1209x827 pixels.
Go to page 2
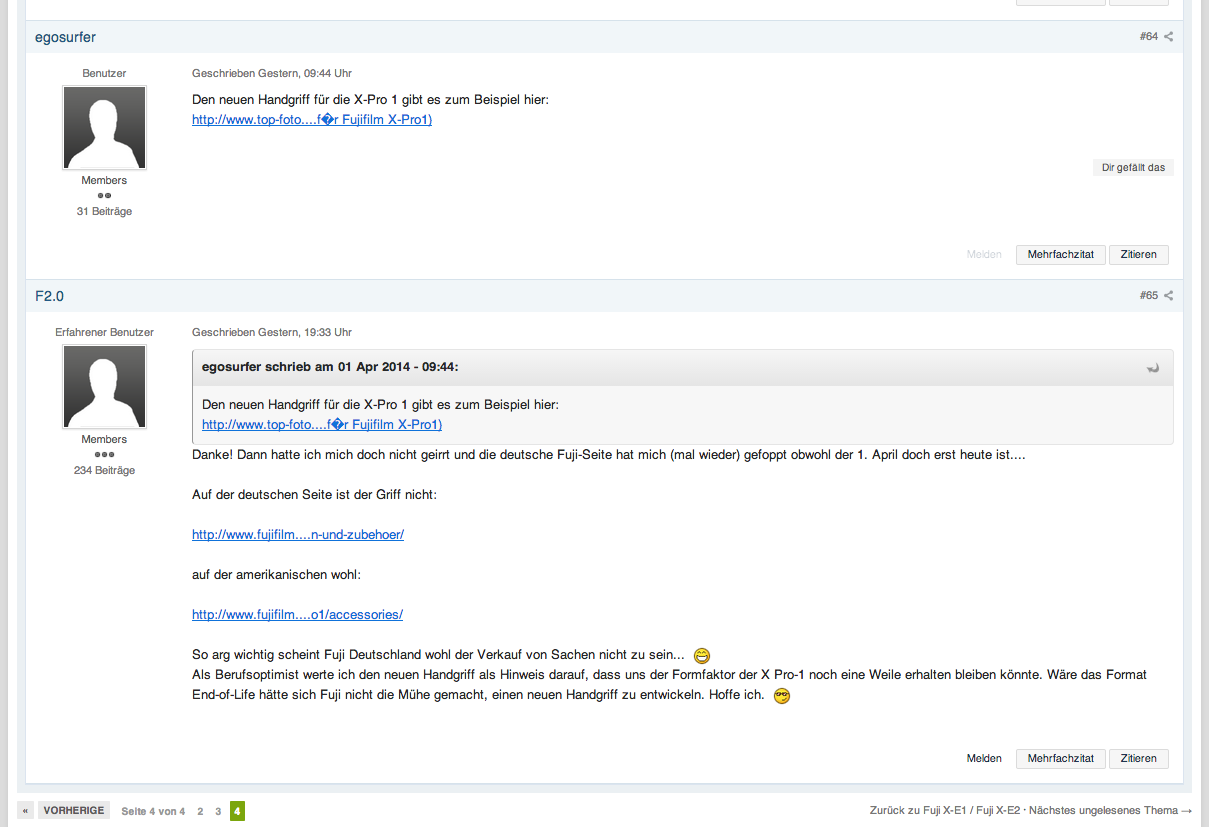tap(200, 811)
